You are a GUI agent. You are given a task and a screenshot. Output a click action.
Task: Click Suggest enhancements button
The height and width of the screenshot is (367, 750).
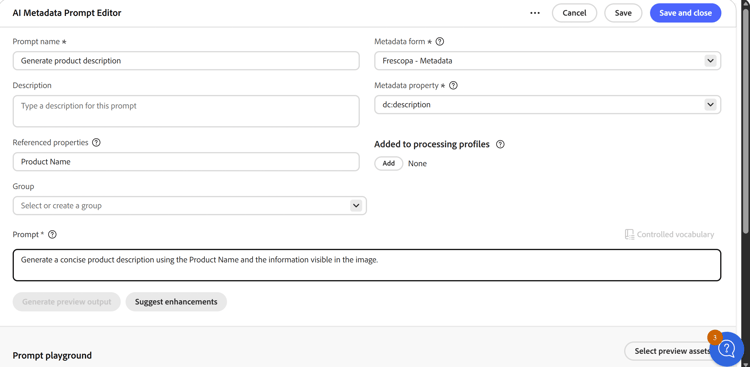tap(176, 302)
